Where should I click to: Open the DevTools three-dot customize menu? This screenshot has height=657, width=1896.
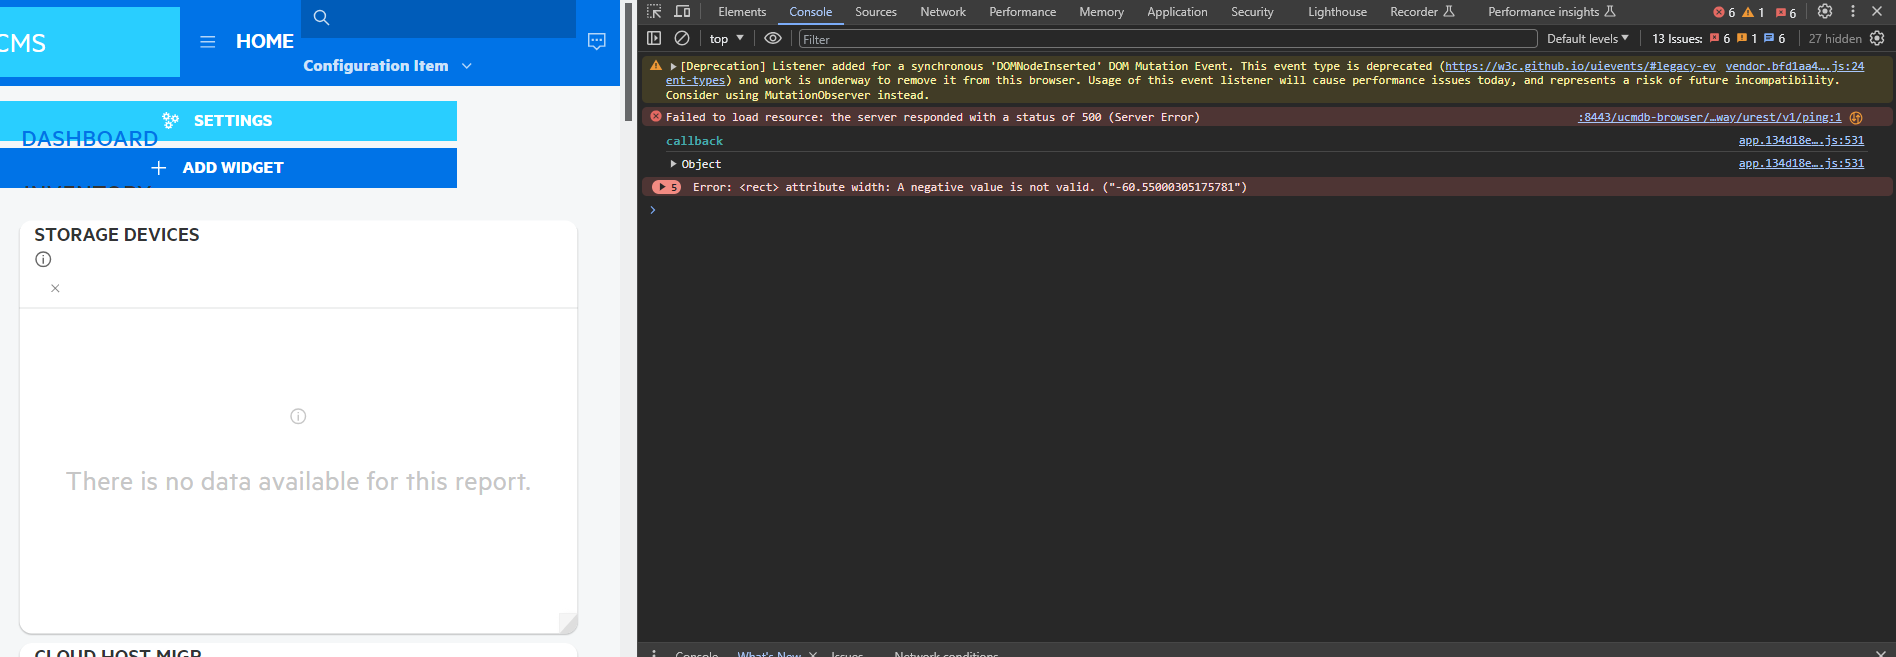coord(1853,12)
